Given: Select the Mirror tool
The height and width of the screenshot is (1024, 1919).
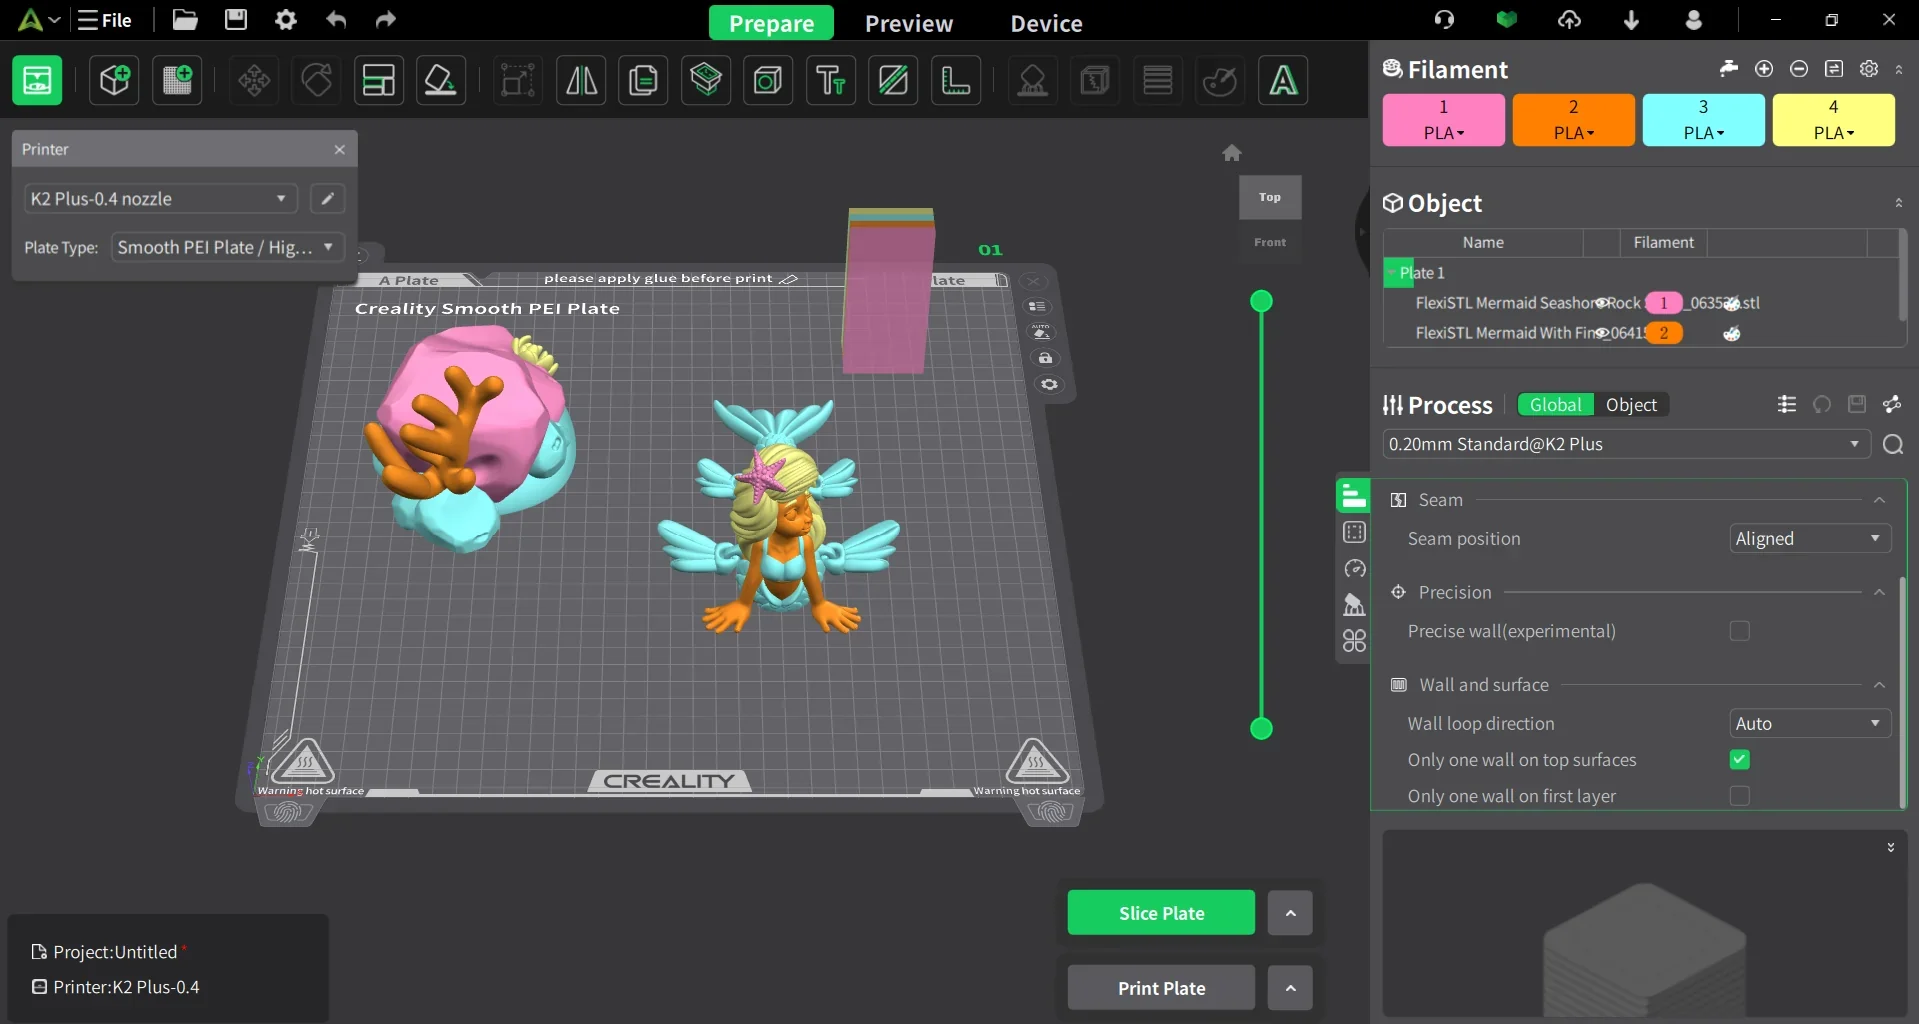Looking at the screenshot, I should pos(581,80).
